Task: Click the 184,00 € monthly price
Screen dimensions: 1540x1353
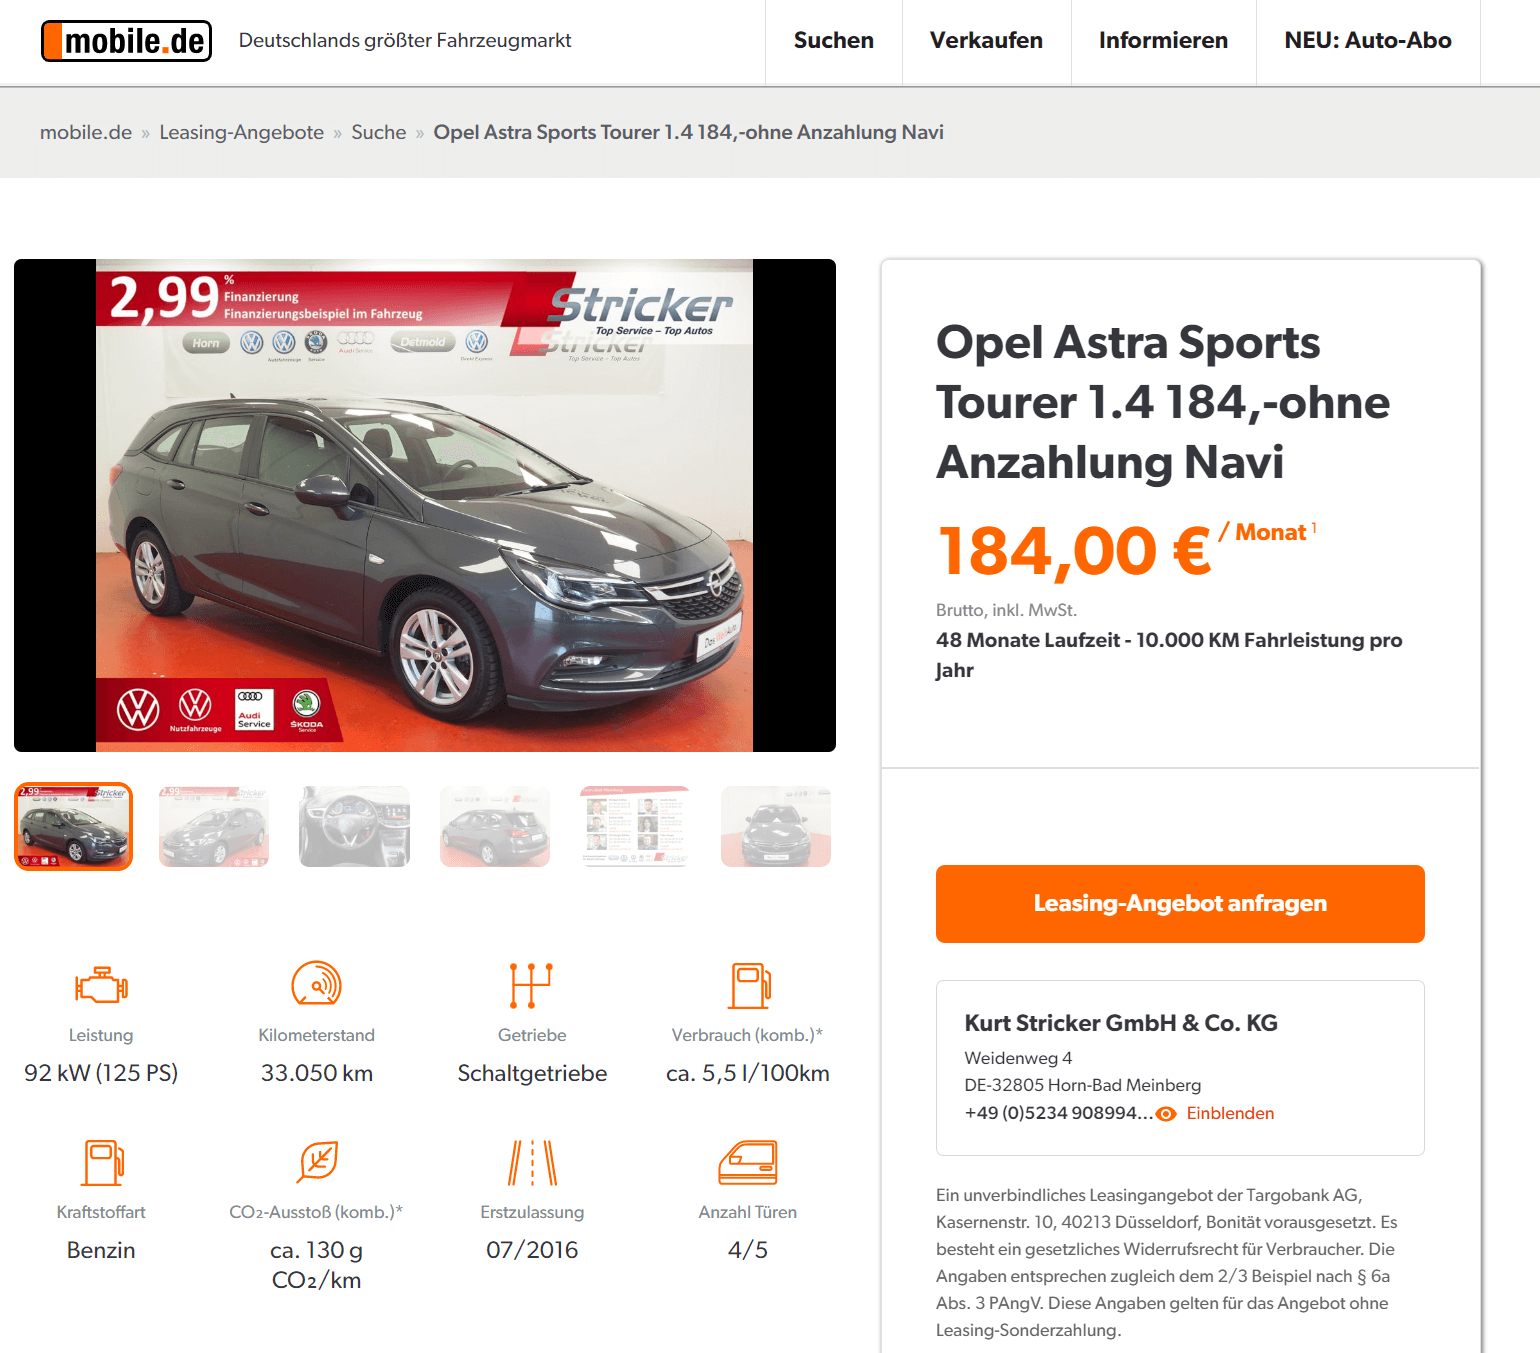Action: tap(1074, 551)
